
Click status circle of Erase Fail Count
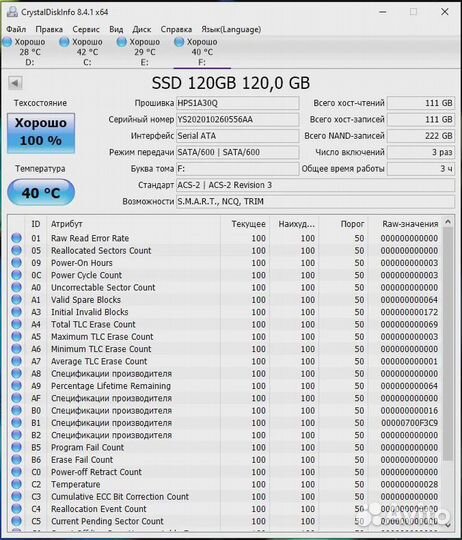point(16,459)
